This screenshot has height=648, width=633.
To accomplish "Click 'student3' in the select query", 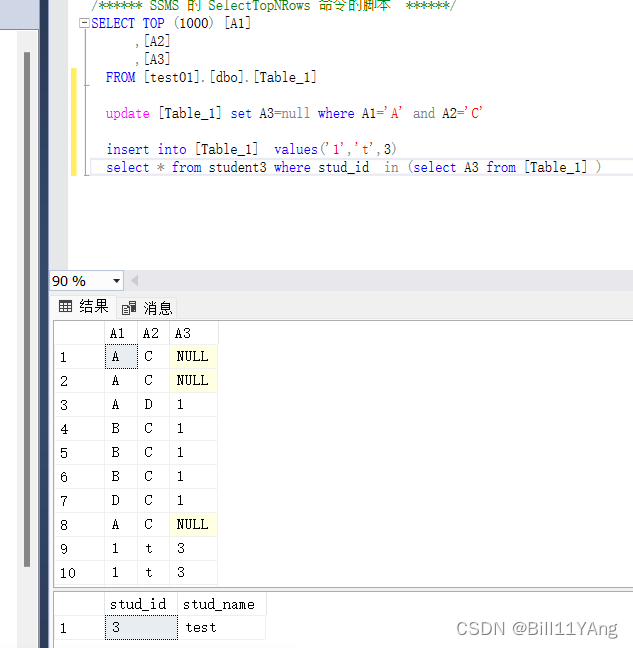I will click(x=237, y=167).
